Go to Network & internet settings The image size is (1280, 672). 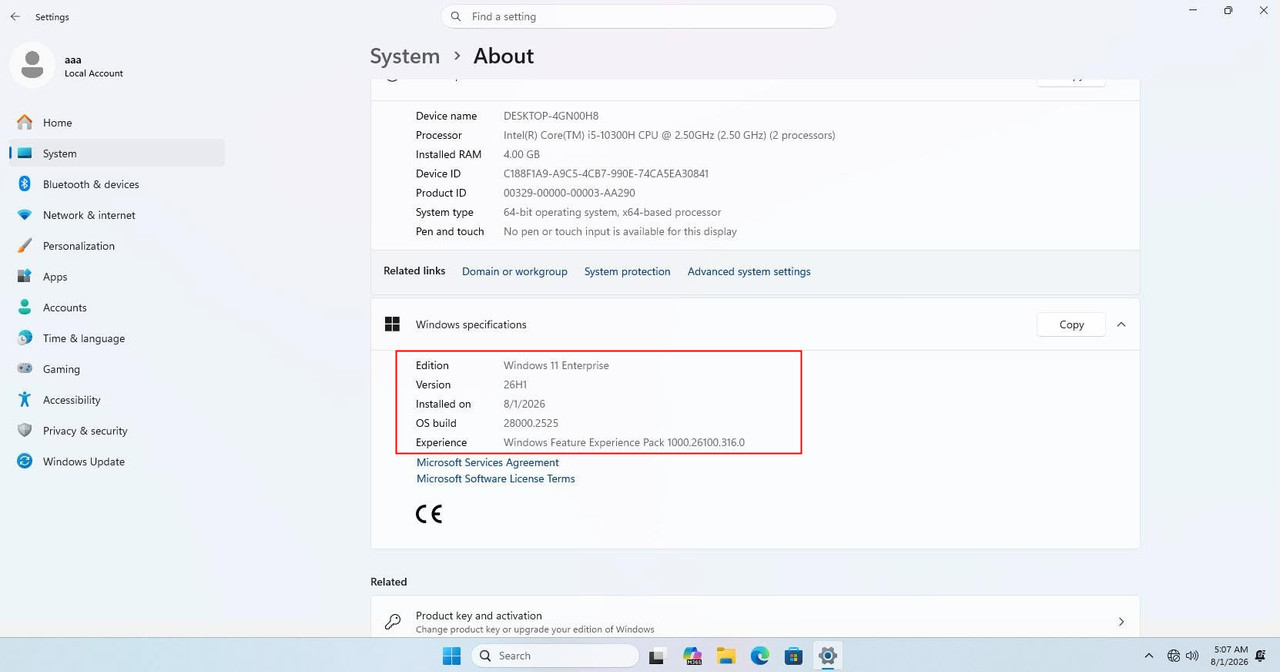click(117, 215)
